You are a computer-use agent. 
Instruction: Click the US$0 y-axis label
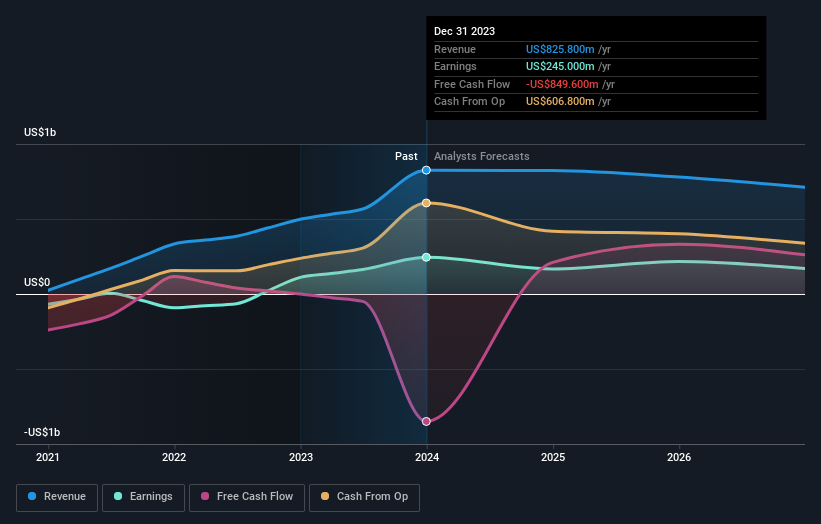pyautogui.click(x=37, y=283)
